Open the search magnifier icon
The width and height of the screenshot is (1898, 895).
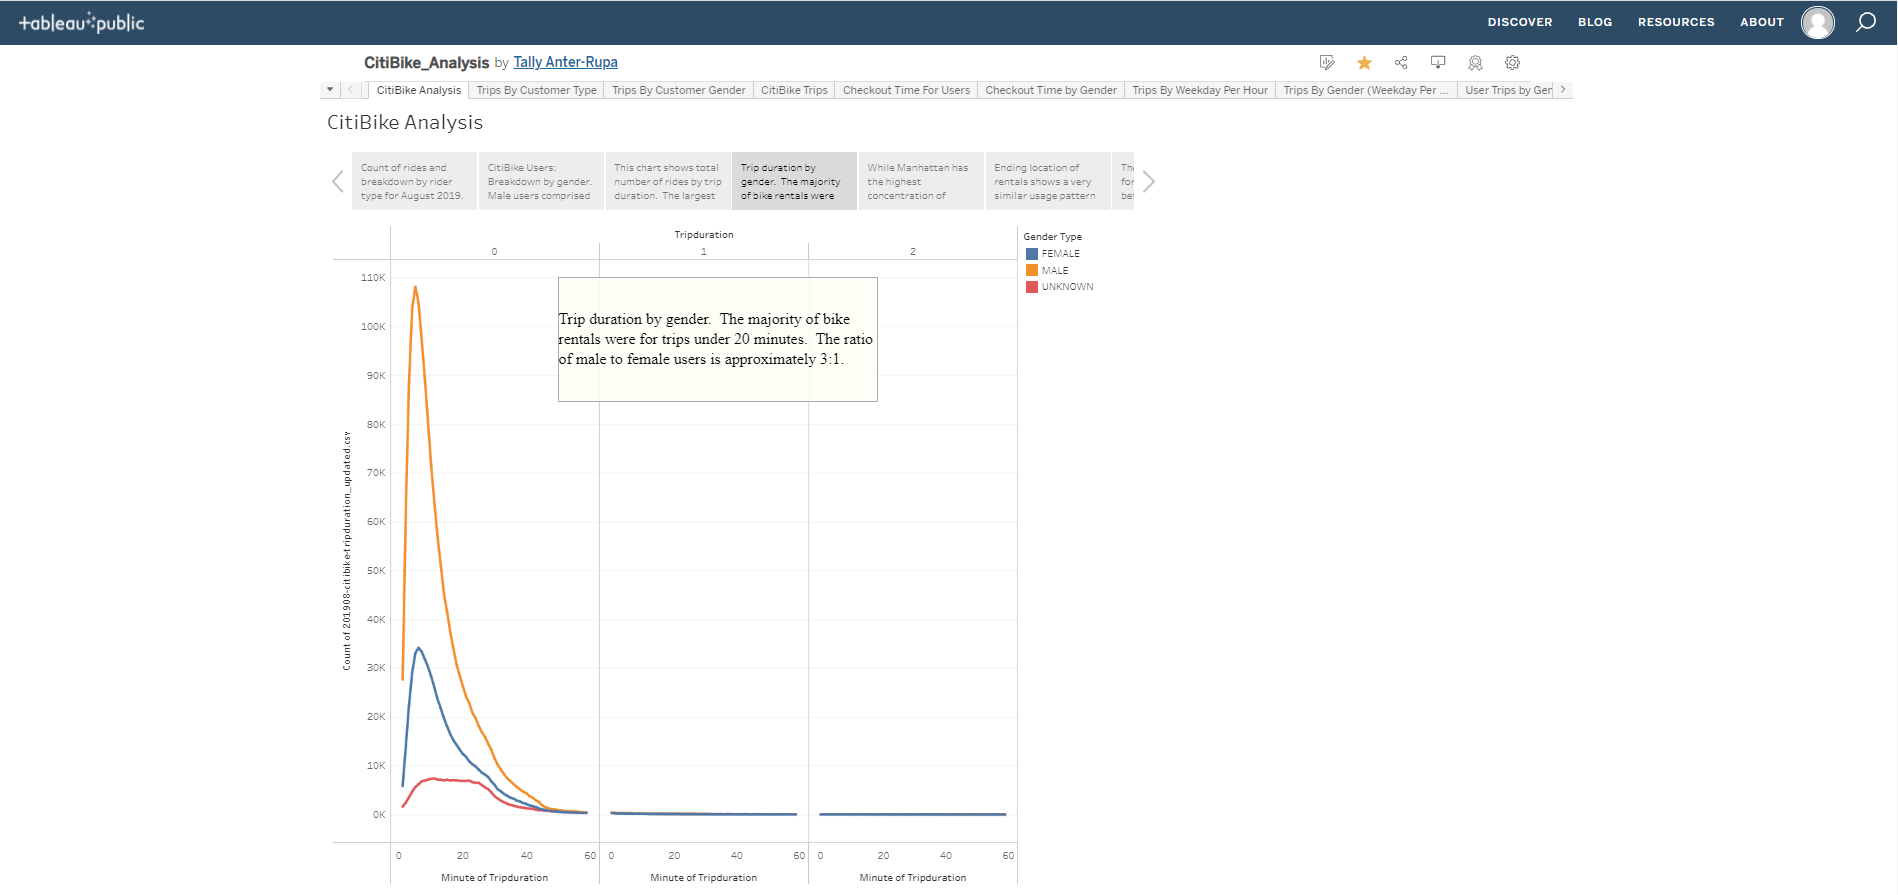point(1866,22)
